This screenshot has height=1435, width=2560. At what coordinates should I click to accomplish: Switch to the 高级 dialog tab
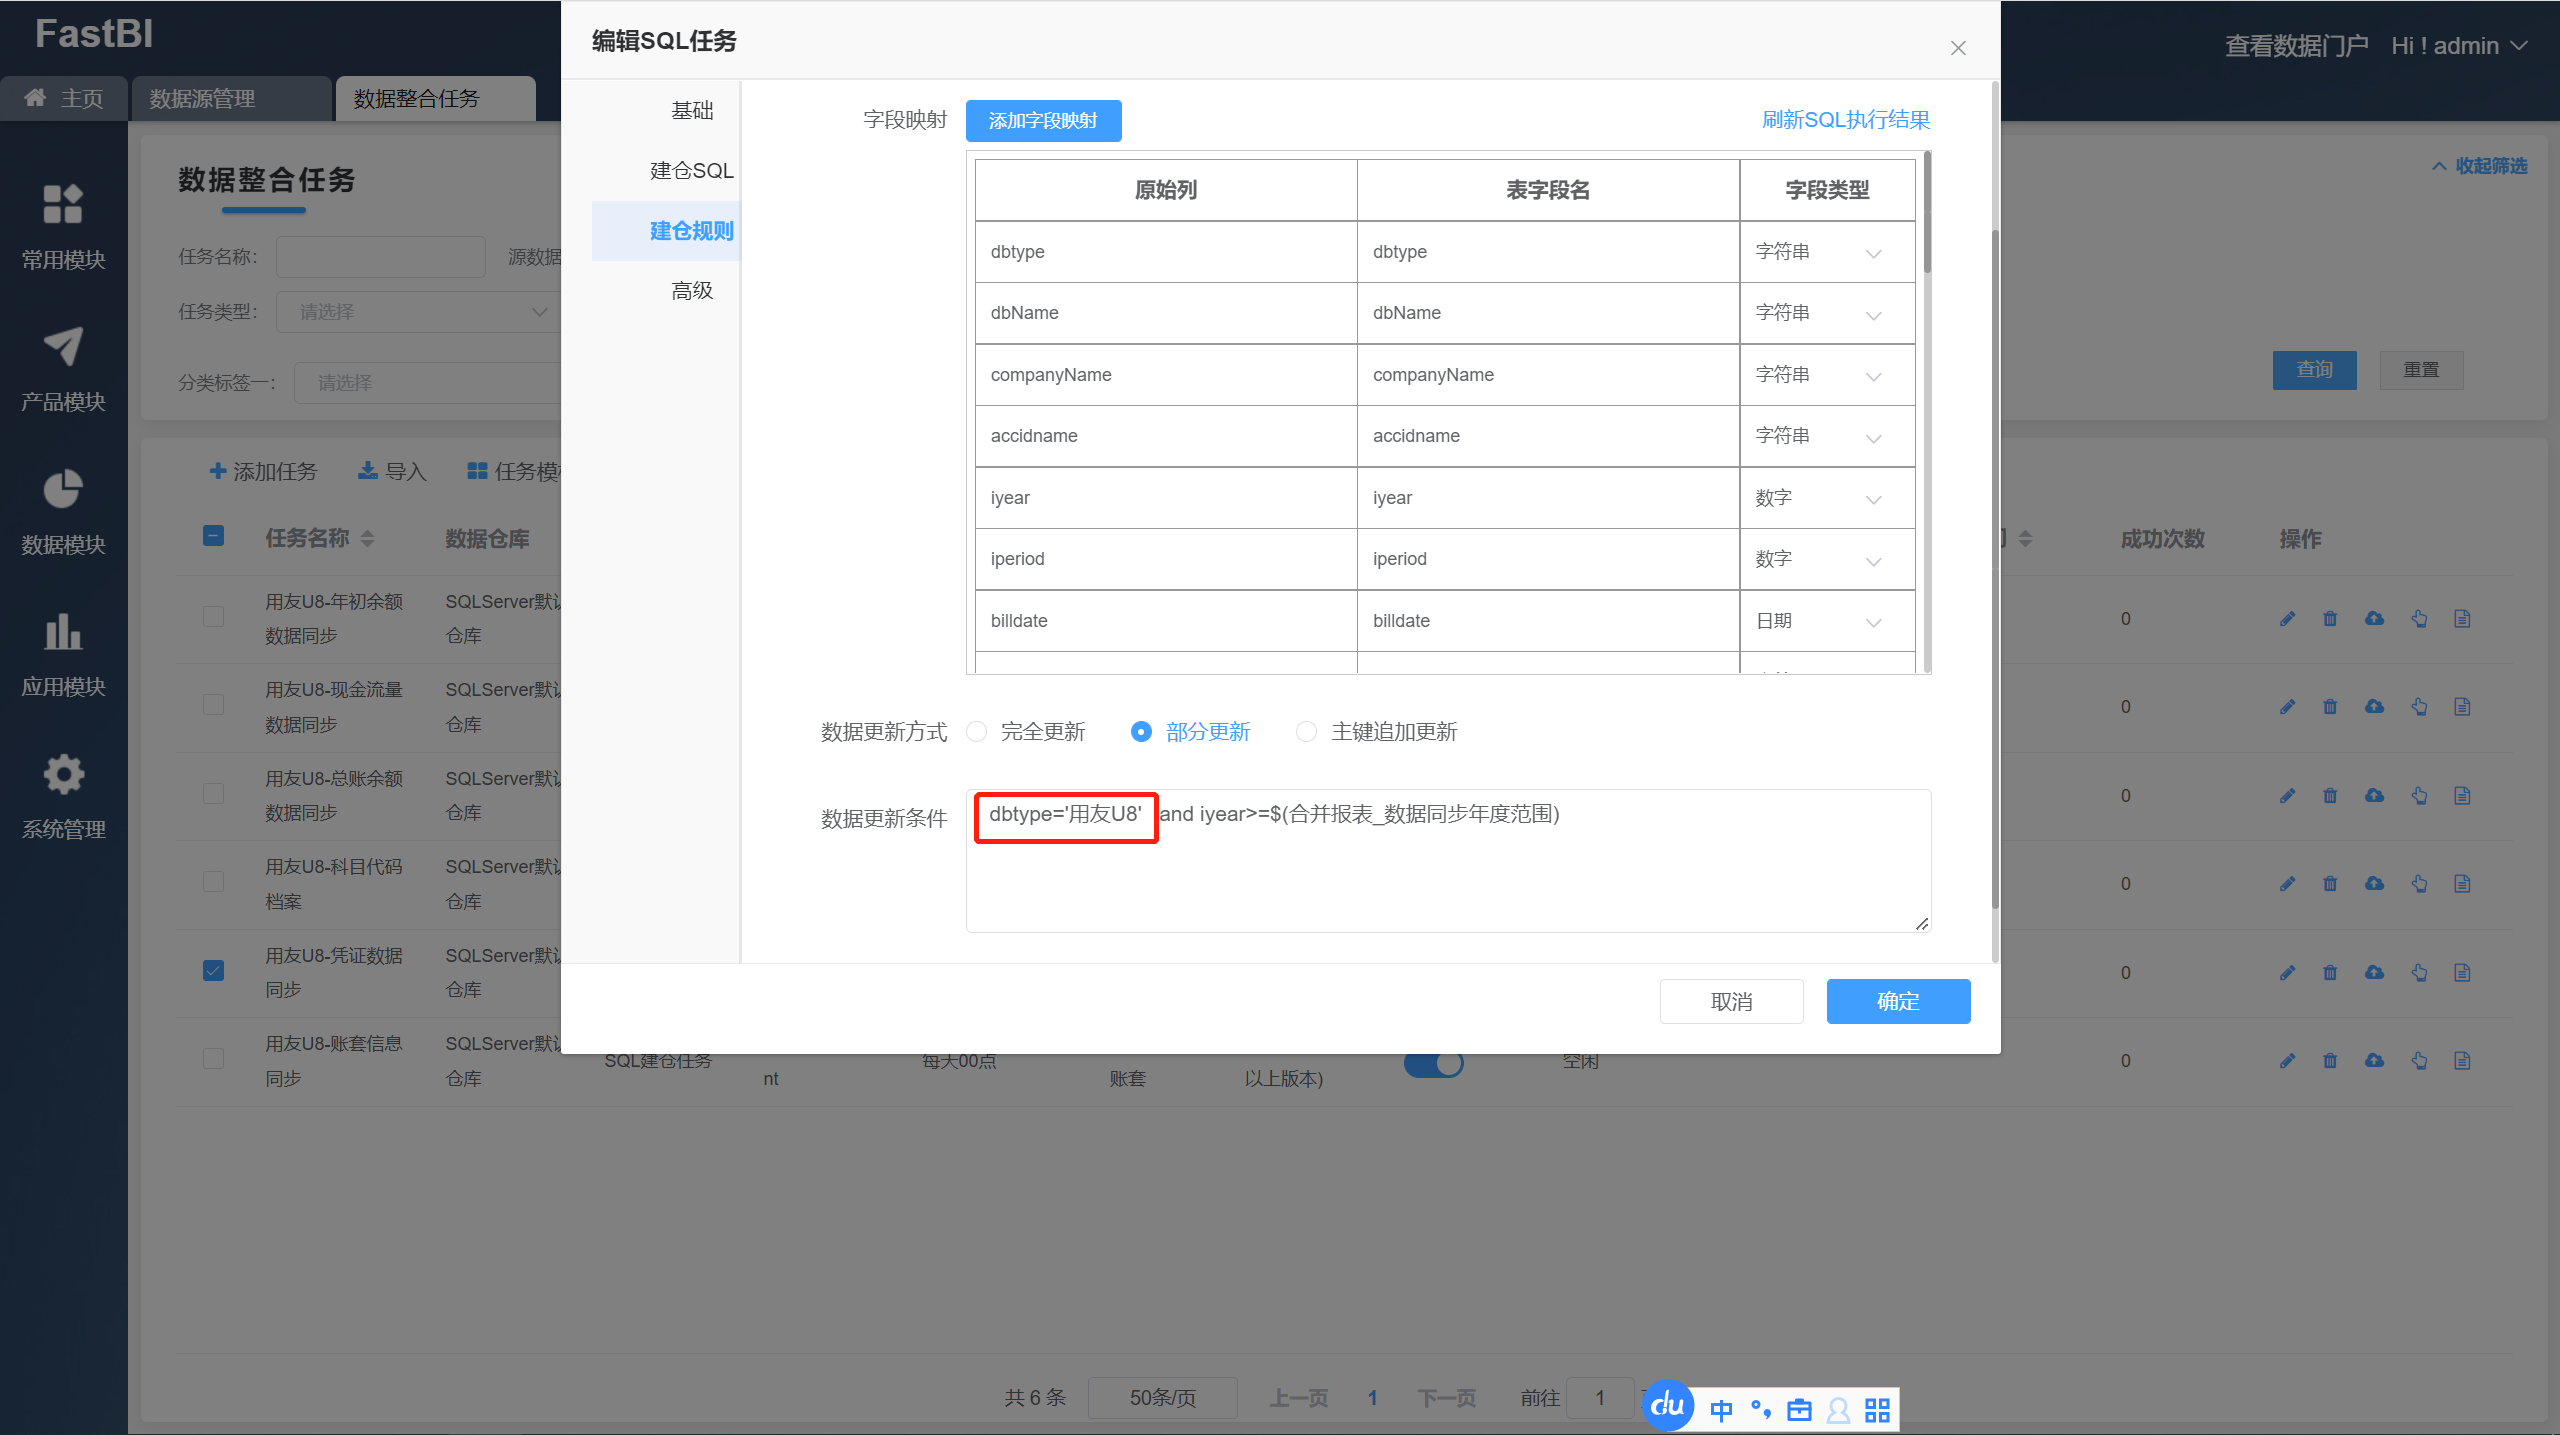point(691,291)
